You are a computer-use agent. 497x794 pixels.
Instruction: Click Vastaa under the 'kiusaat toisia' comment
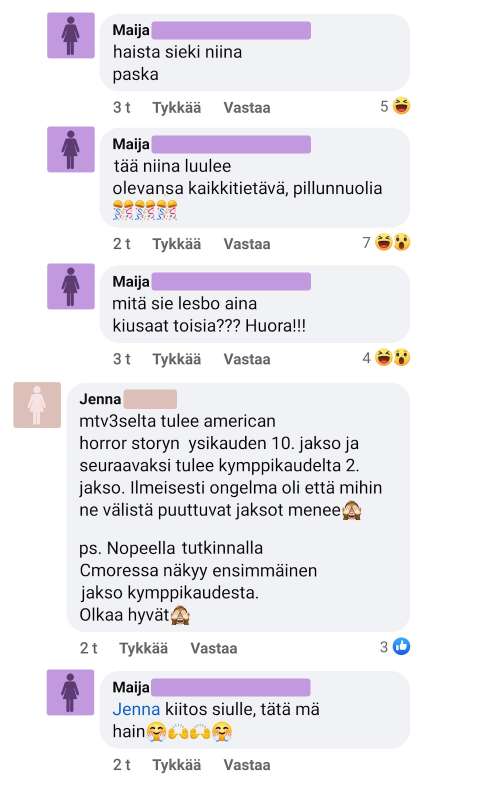pyautogui.click(x=247, y=359)
